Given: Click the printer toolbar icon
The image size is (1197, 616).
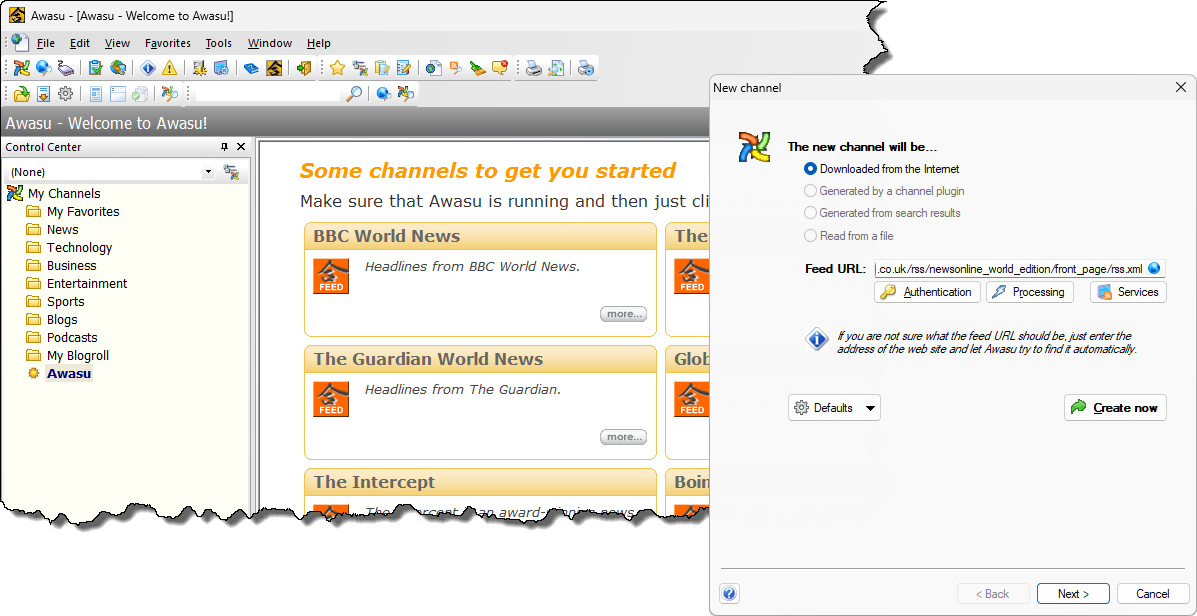Looking at the screenshot, I should pyautogui.click(x=534, y=68).
